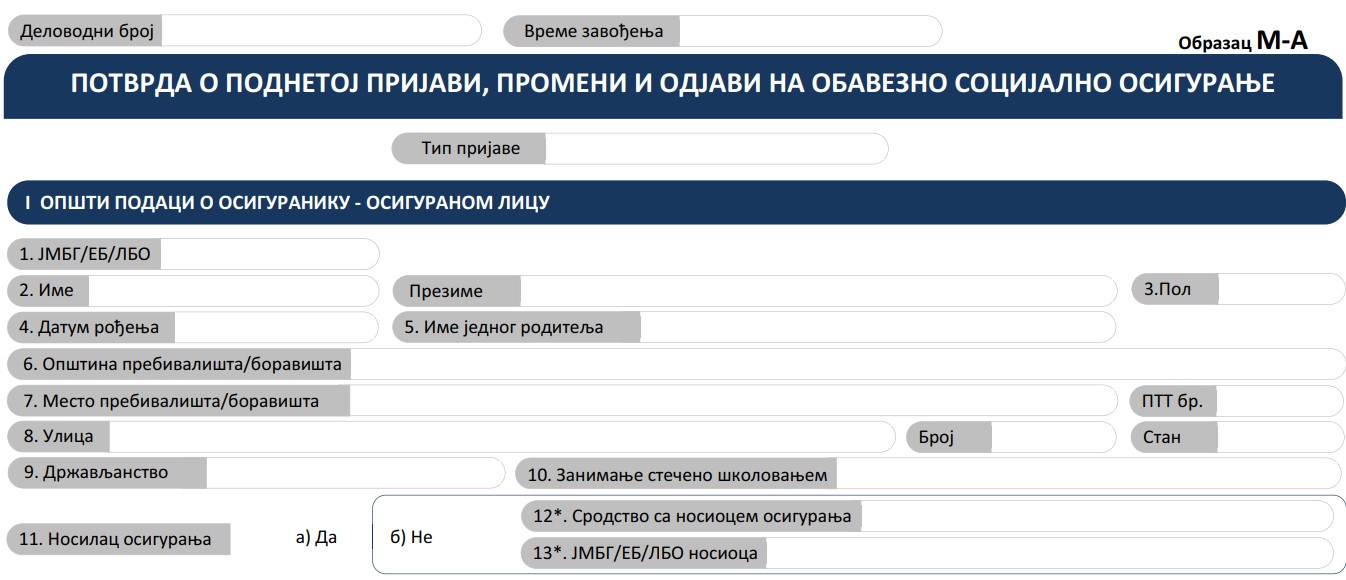The image size is (1346, 580).
Task: Click the Датум рођења input field
Action: tap(275, 325)
